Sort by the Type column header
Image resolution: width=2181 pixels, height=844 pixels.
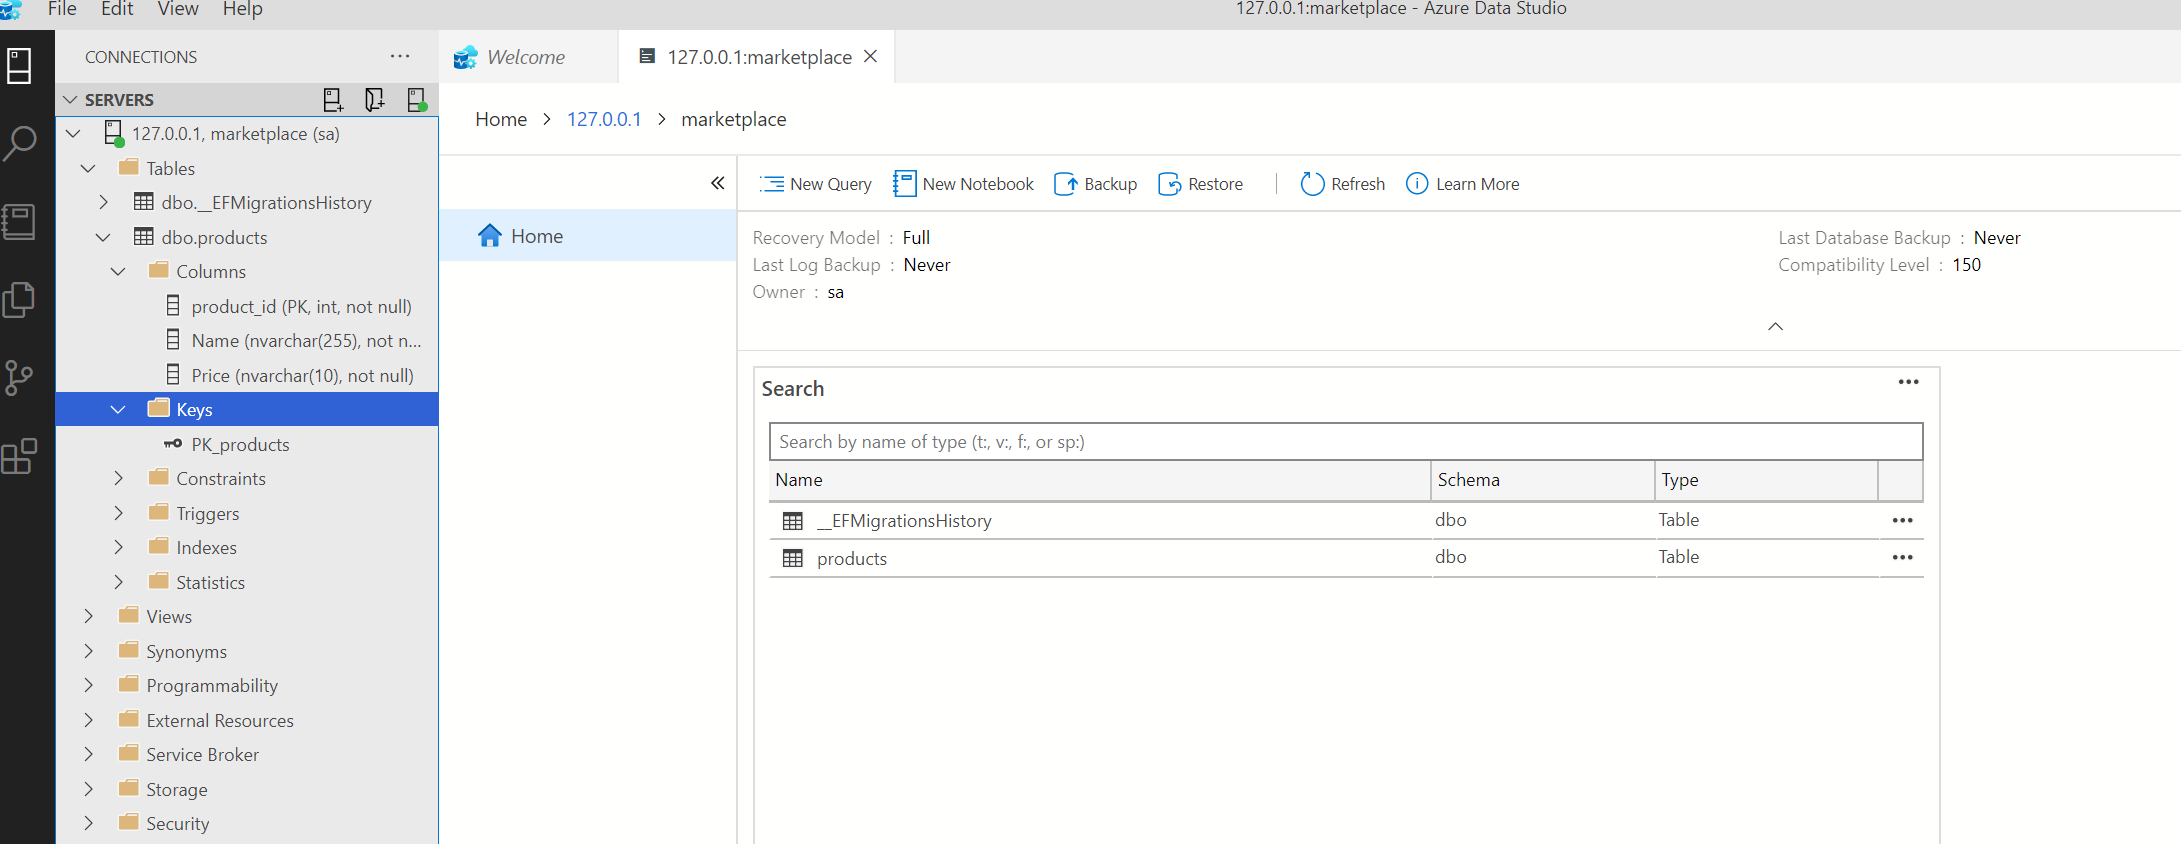[1766, 480]
